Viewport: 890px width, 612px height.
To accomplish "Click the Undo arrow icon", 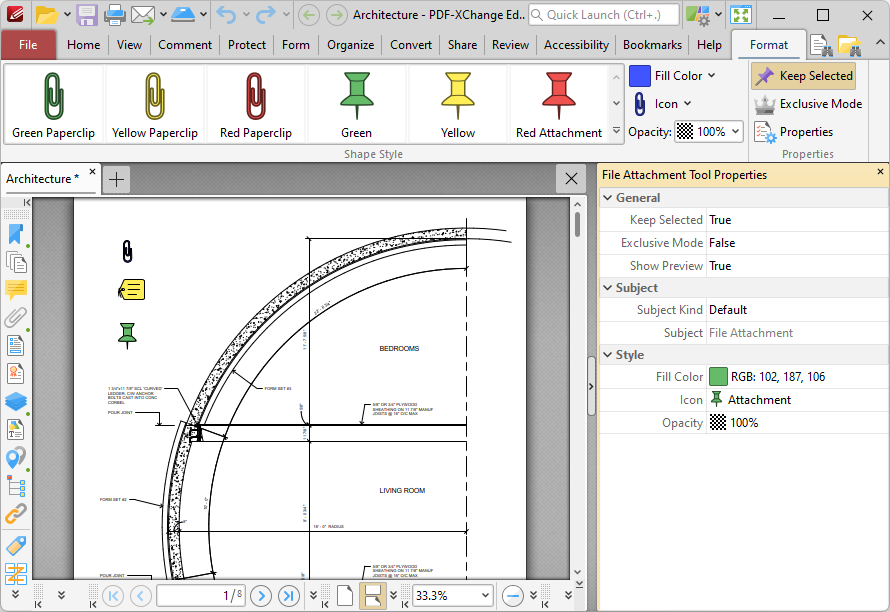I will pyautogui.click(x=226, y=15).
